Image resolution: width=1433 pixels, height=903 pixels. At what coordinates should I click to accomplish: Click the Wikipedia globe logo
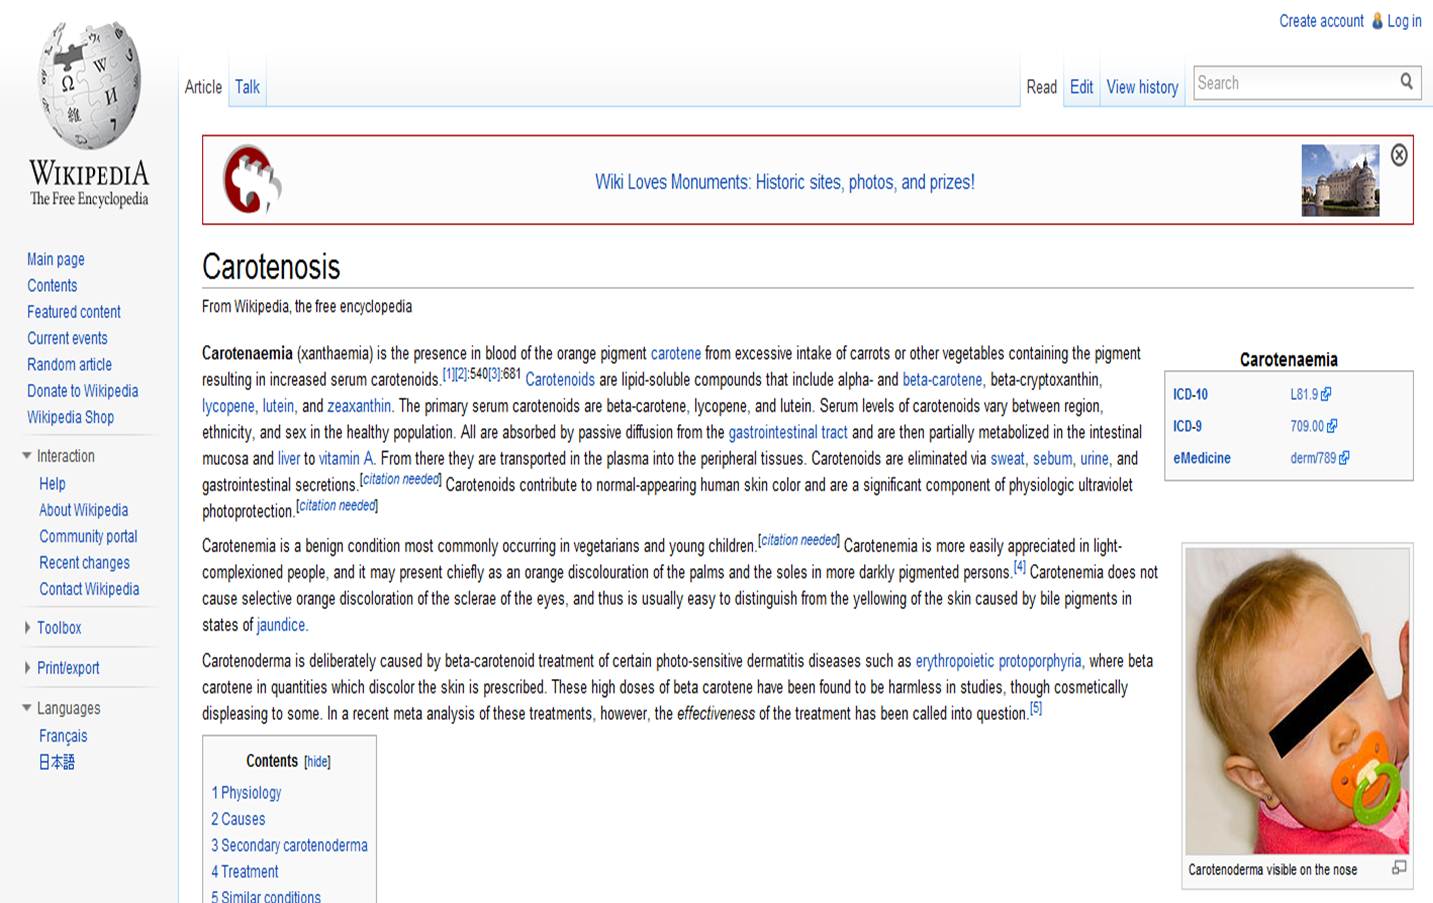point(89,86)
